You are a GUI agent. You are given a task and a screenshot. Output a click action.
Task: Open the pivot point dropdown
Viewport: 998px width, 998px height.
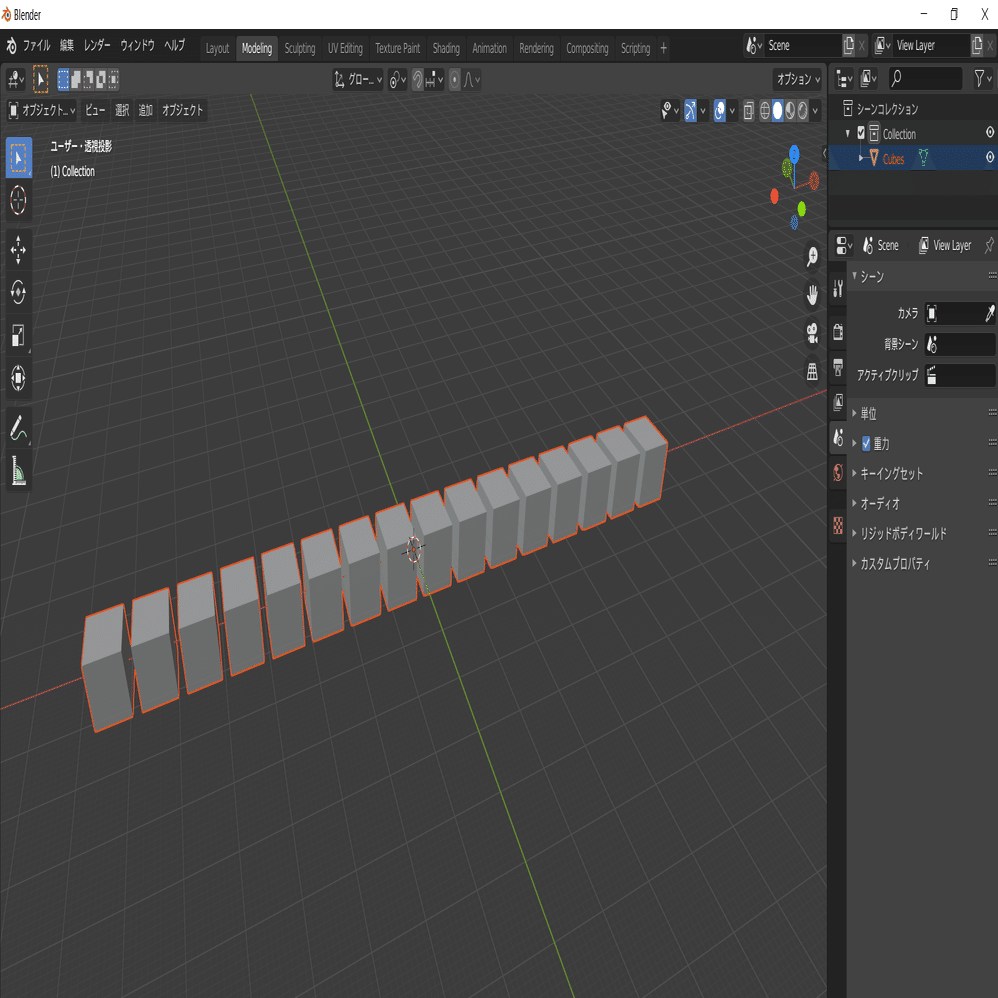[397, 80]
